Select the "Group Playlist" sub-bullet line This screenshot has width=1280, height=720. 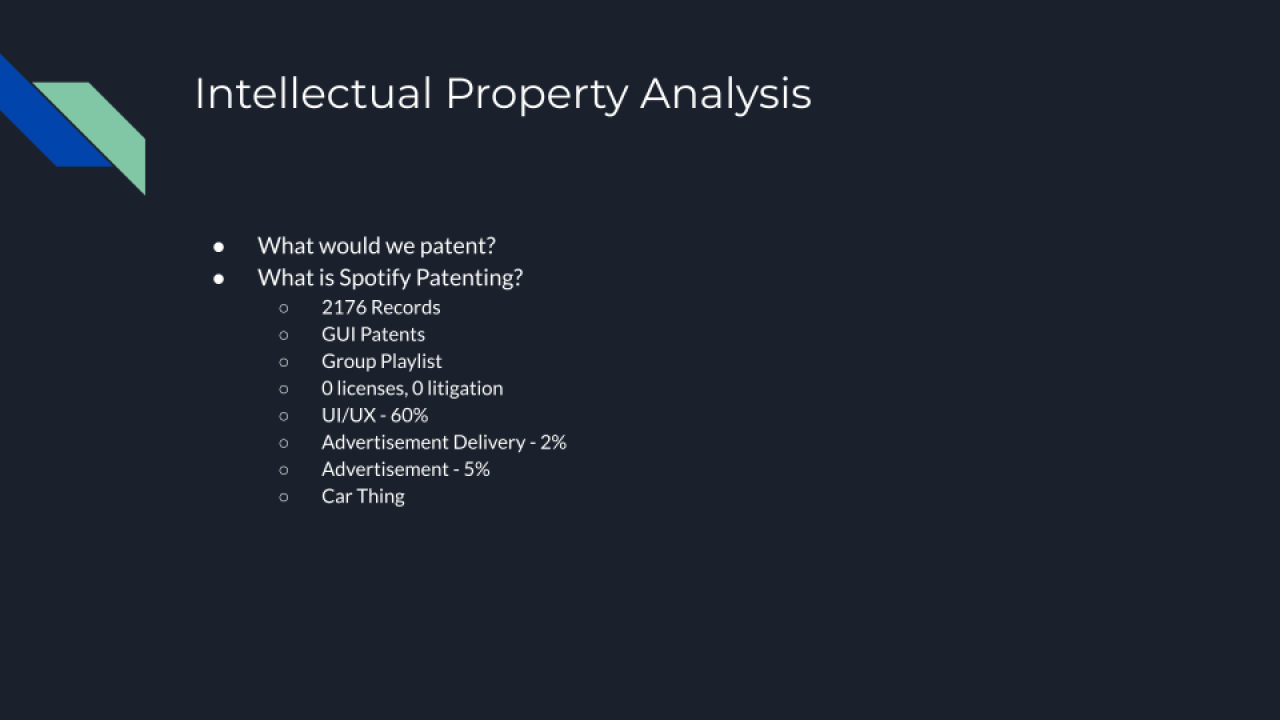[x=381, y=362]
